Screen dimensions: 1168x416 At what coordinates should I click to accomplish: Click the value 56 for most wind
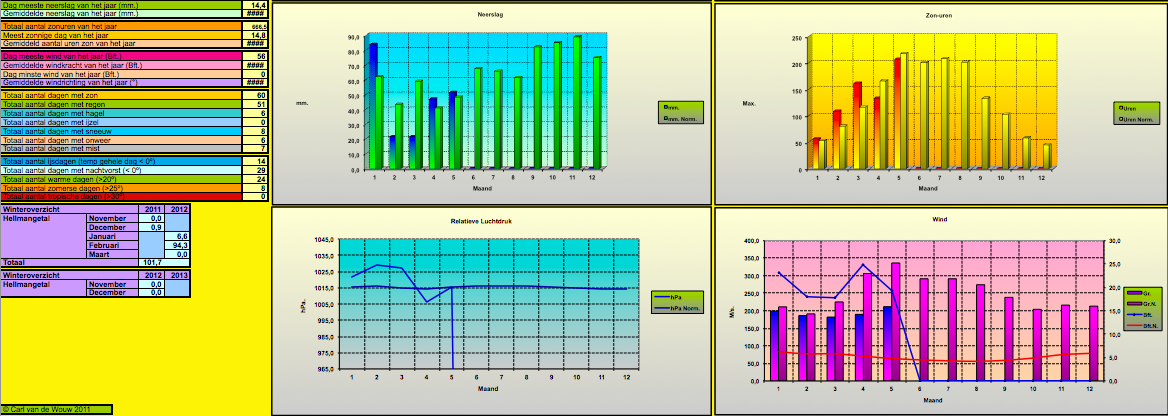click(x=256, y=56)
